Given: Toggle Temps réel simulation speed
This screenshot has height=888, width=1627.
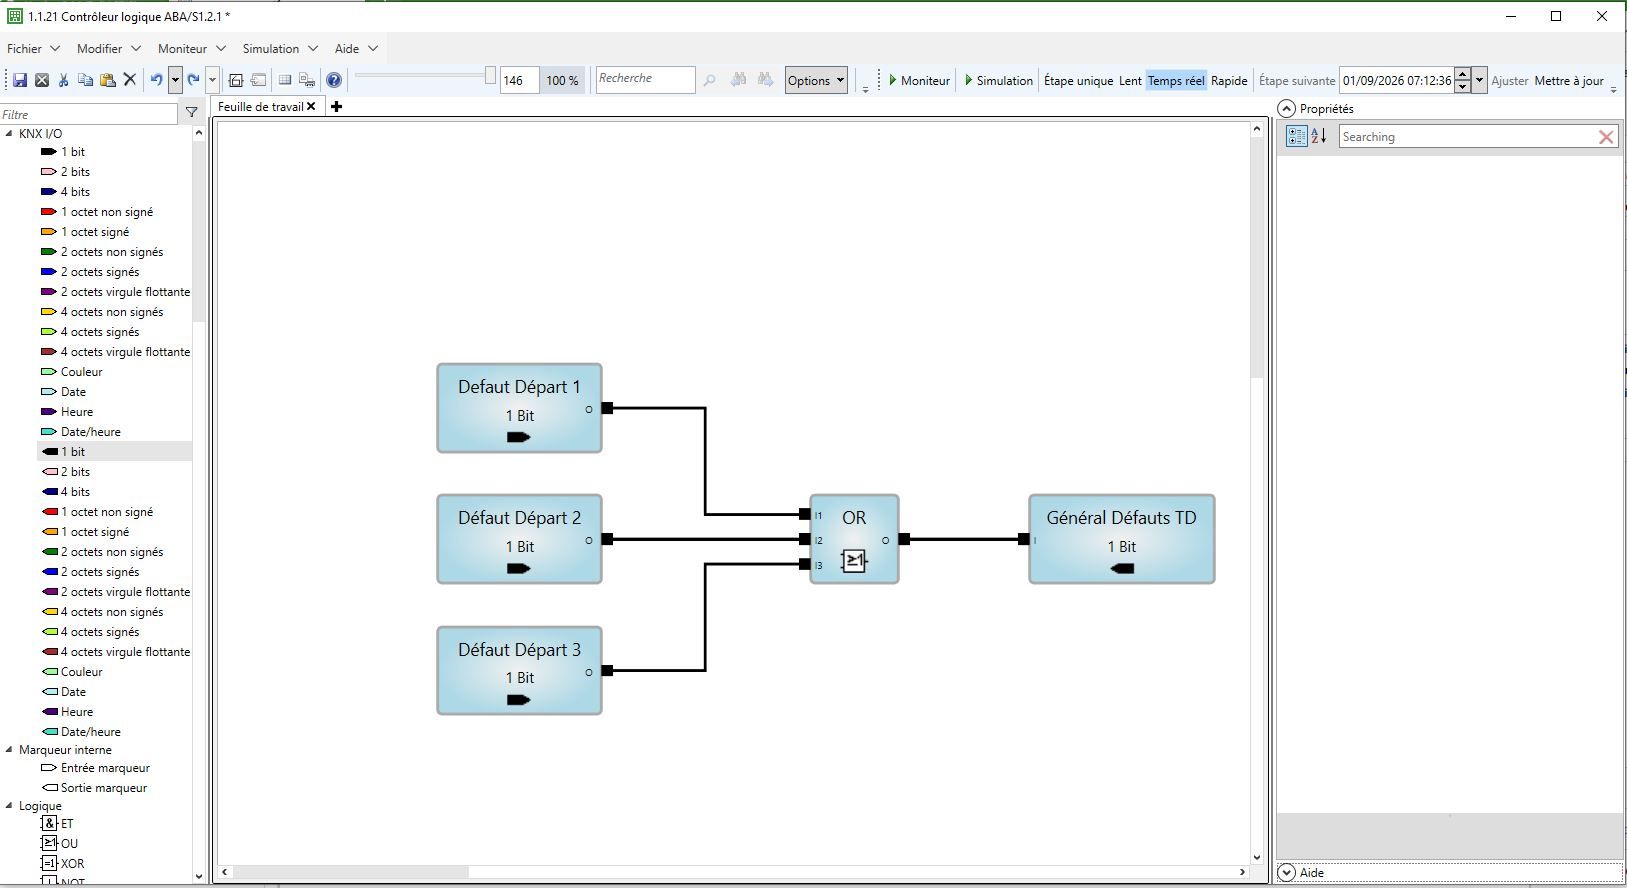Looking at the screenshot, I should (1176, 81).
